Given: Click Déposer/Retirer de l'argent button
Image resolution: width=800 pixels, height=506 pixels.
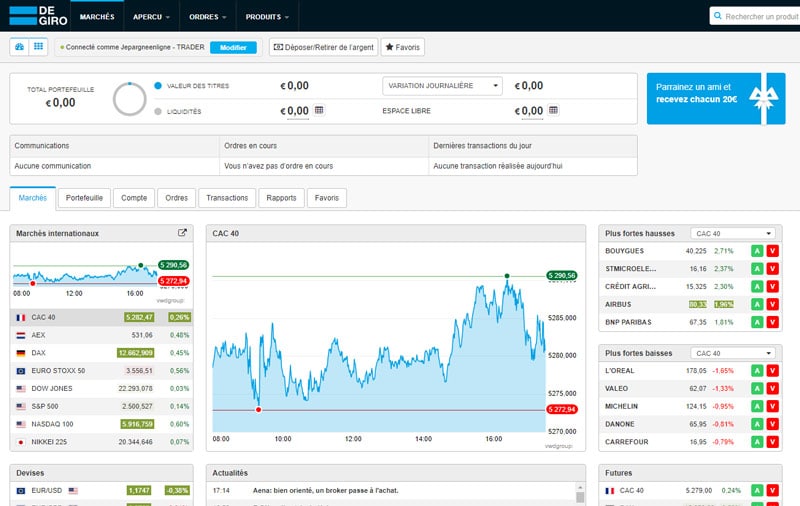Looking at the screenshot, I should point(323,47).
